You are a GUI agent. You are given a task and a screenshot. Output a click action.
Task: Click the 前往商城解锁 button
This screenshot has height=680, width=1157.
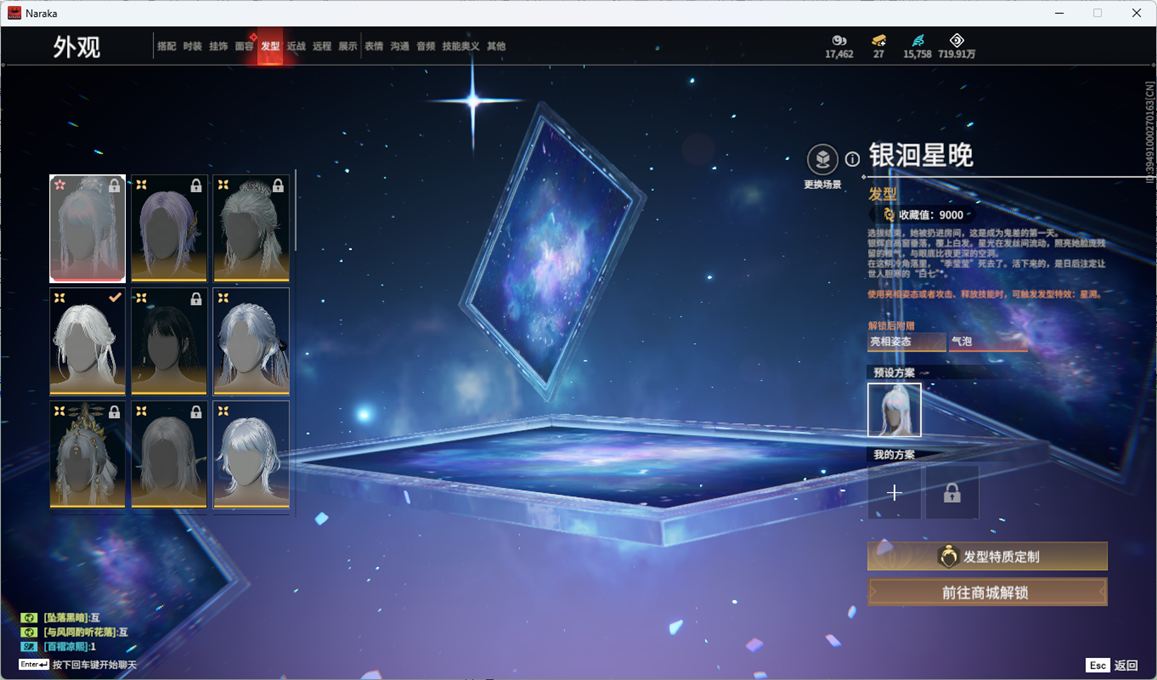[x=987, y=592]
